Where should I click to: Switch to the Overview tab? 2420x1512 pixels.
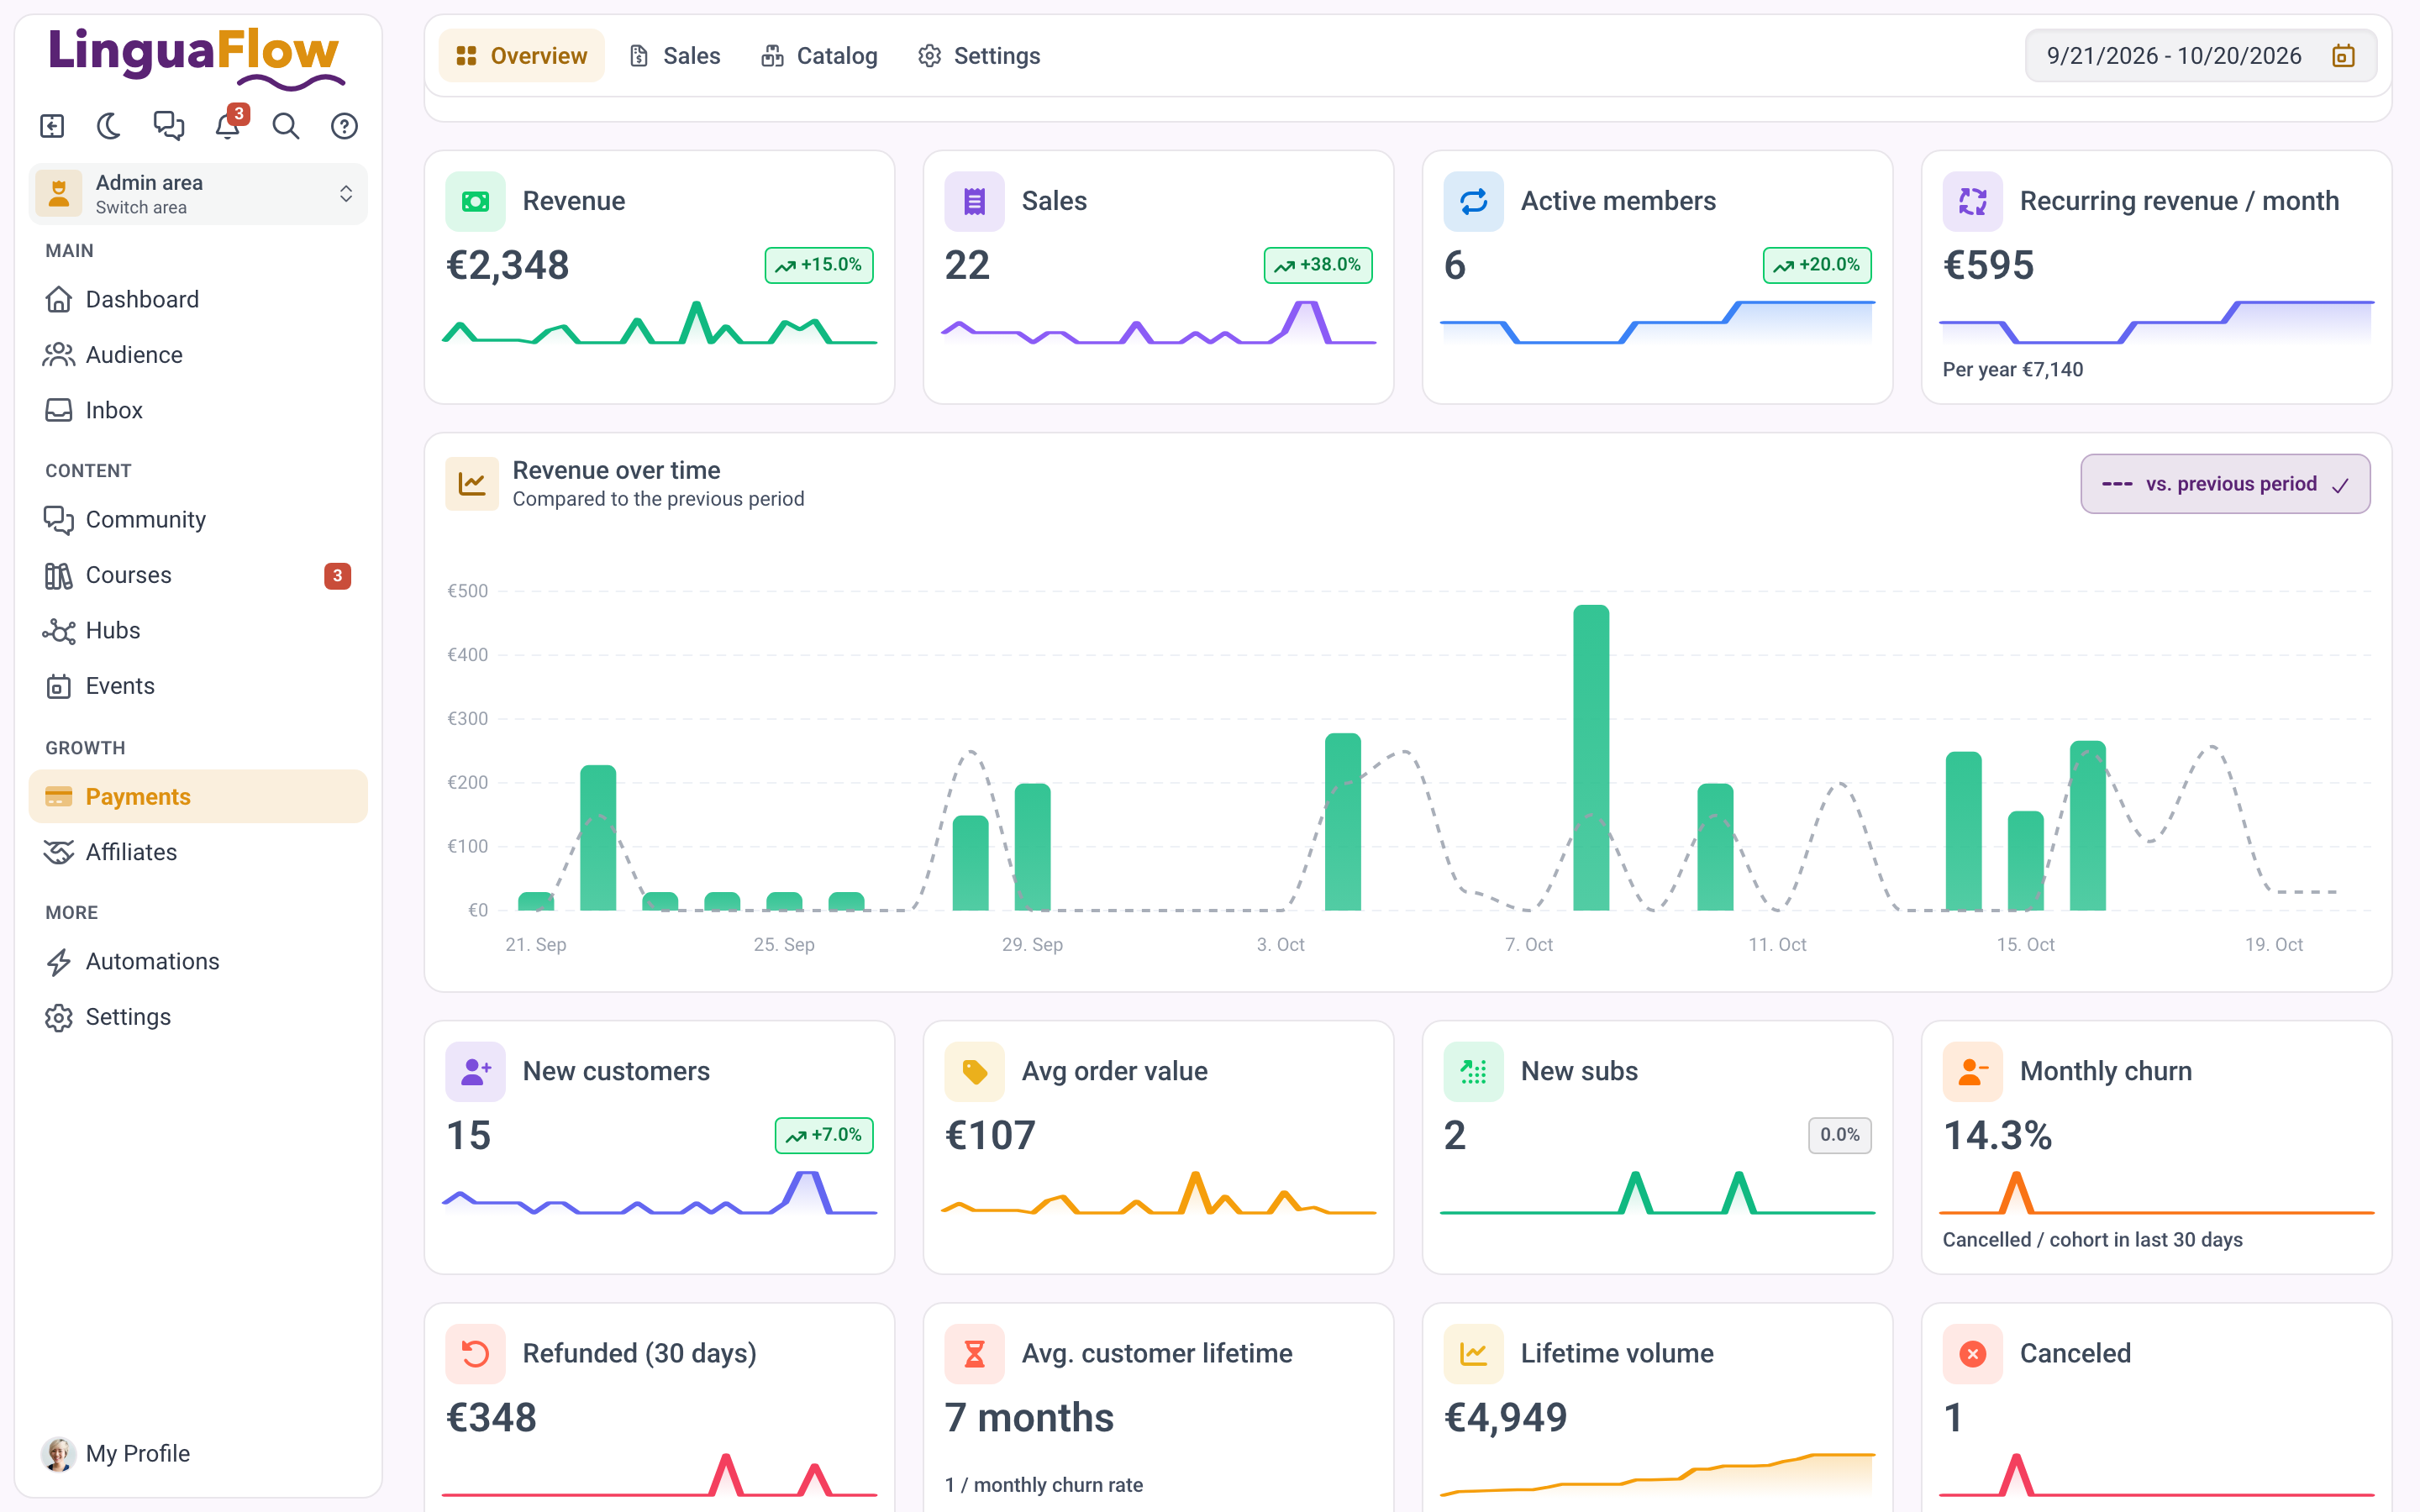[521, 56]
